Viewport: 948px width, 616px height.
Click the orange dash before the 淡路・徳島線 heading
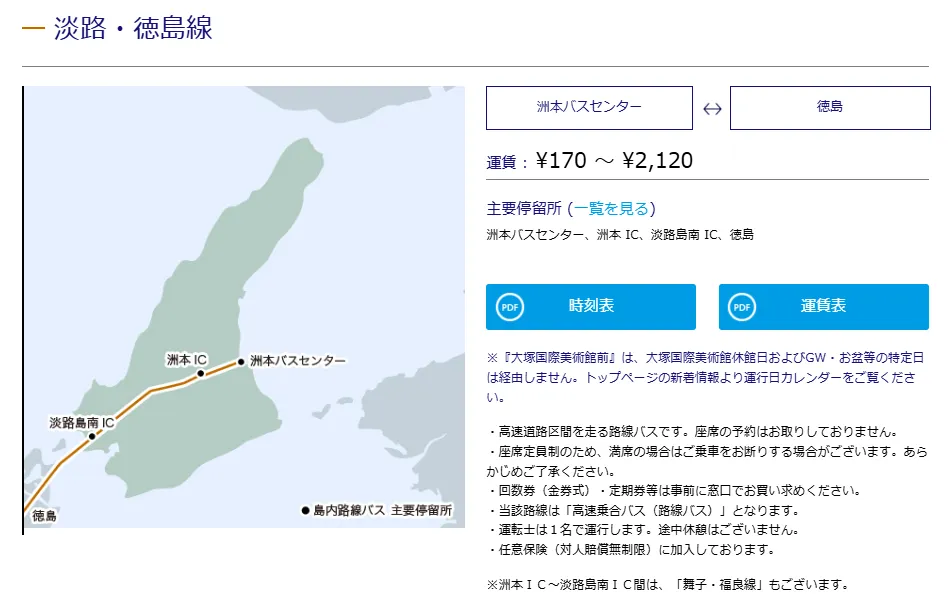[x=33, y=28]
